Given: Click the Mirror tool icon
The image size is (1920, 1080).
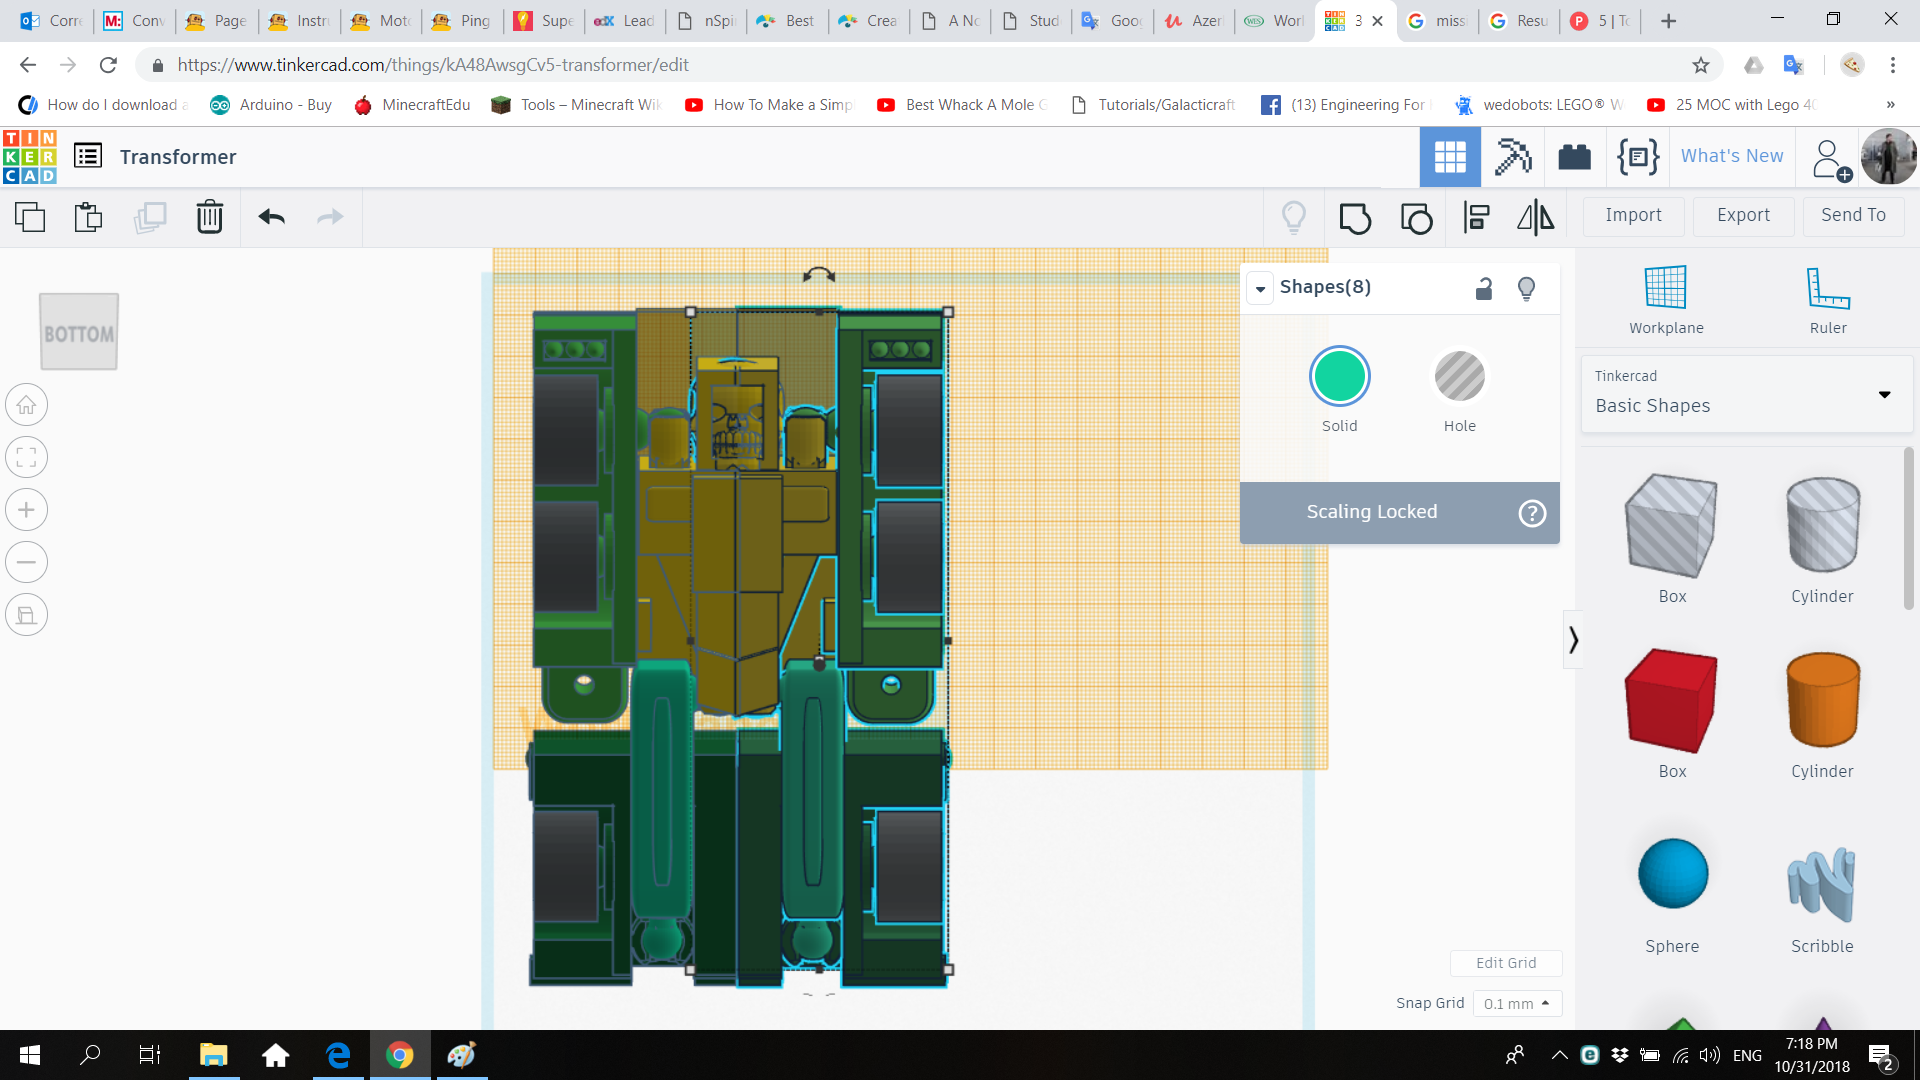Looking at the screenshot, I should (x=1535, y=217).
